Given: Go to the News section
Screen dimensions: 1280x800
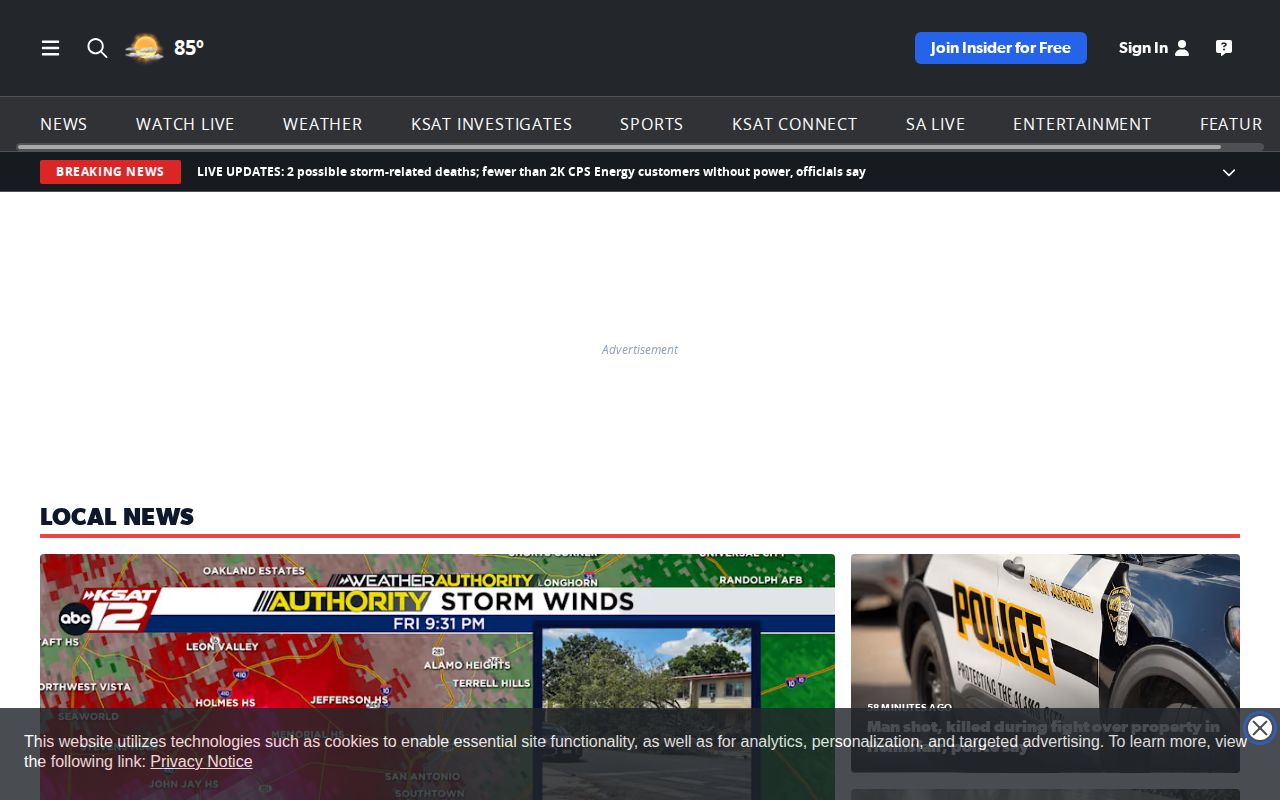Looking at the screenshot, I should [x=64, y=124].
